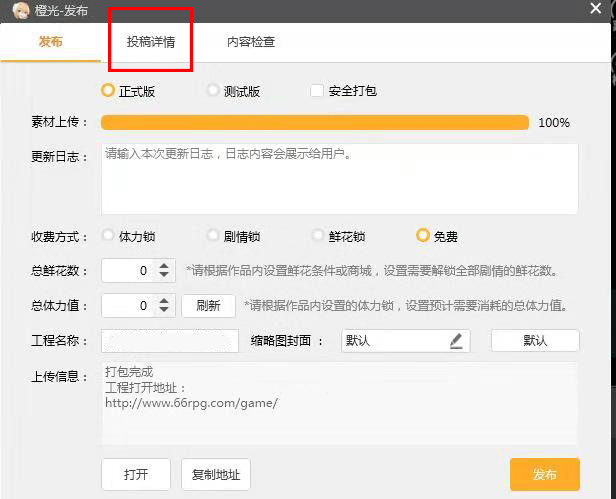The height and width of the screenshot is (499, 616).
Task: Click the 复制地址 button
Action: [217, 474]
